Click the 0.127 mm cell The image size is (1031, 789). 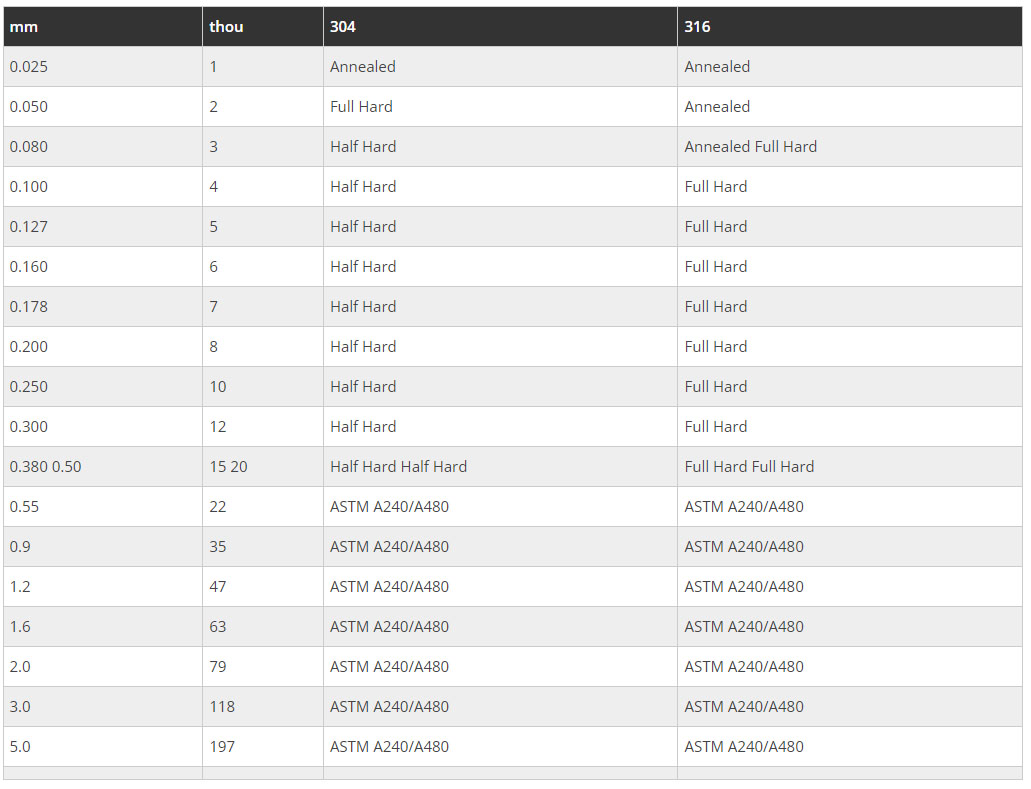point(29,227)
